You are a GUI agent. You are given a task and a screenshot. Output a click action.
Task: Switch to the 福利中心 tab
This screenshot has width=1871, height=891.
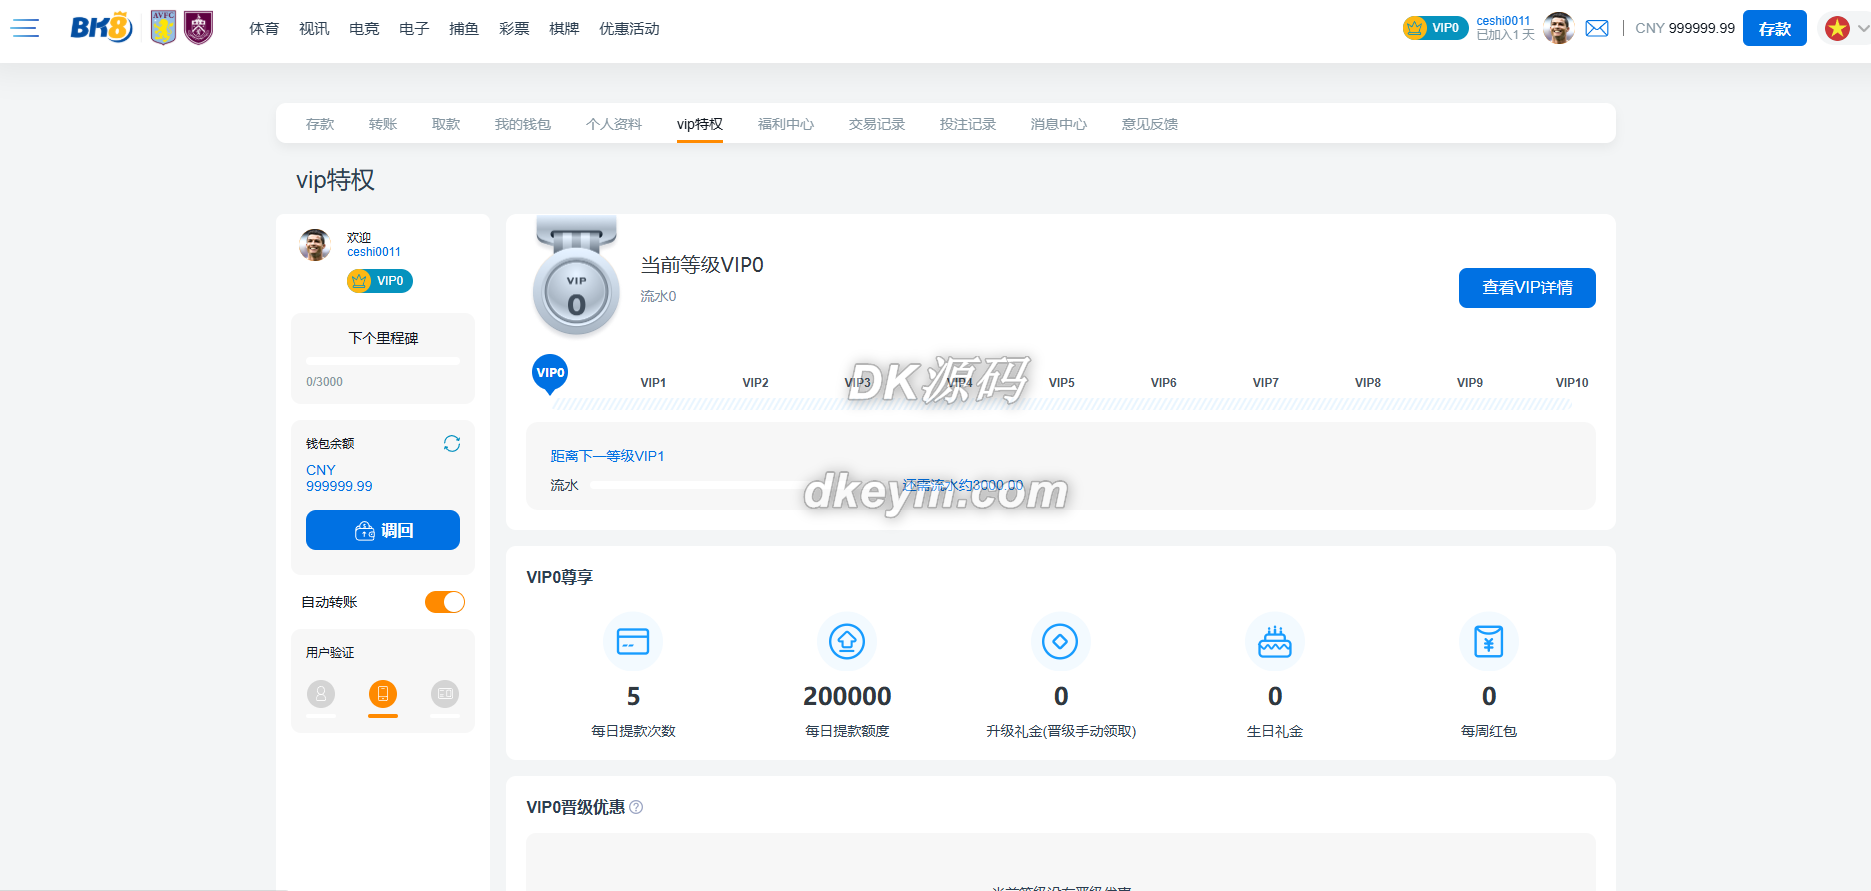[785, 124]
